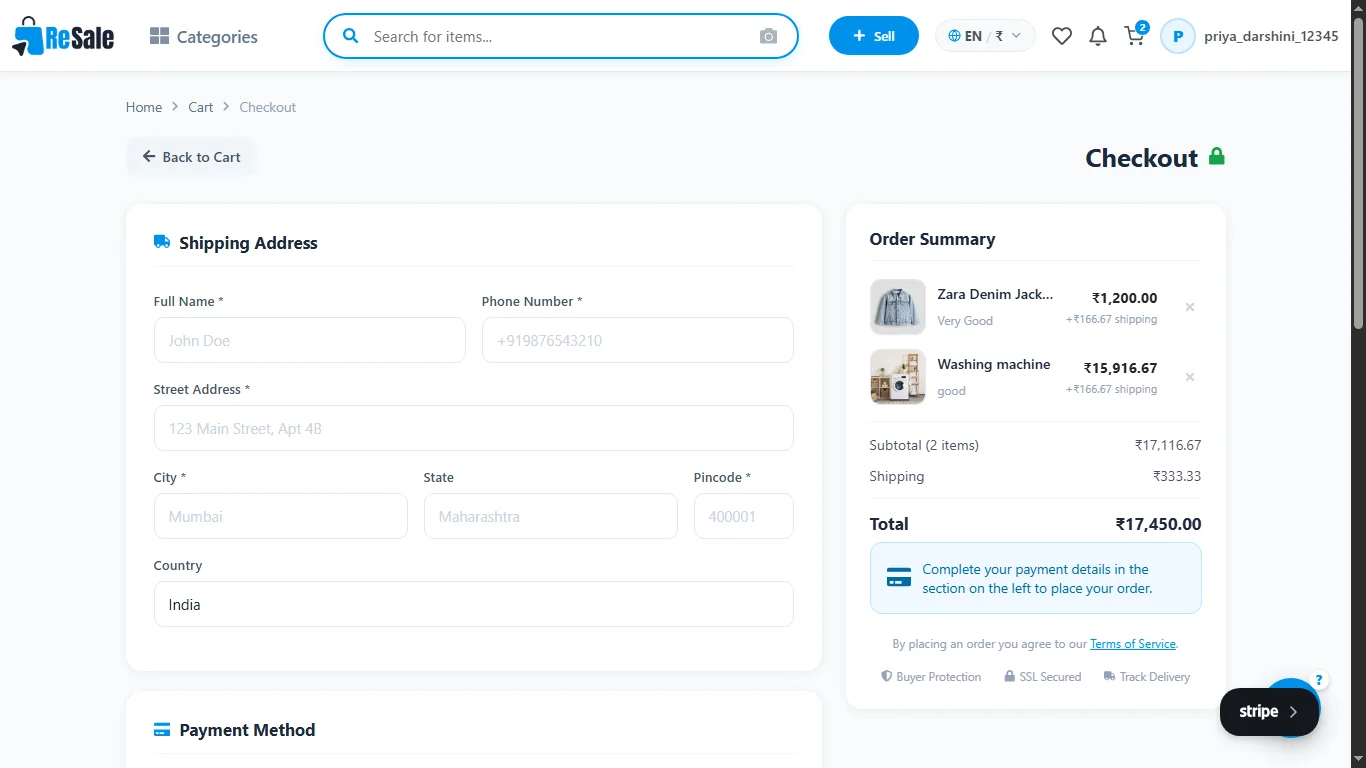Click the Street Address input field

(x=474, y=428)
